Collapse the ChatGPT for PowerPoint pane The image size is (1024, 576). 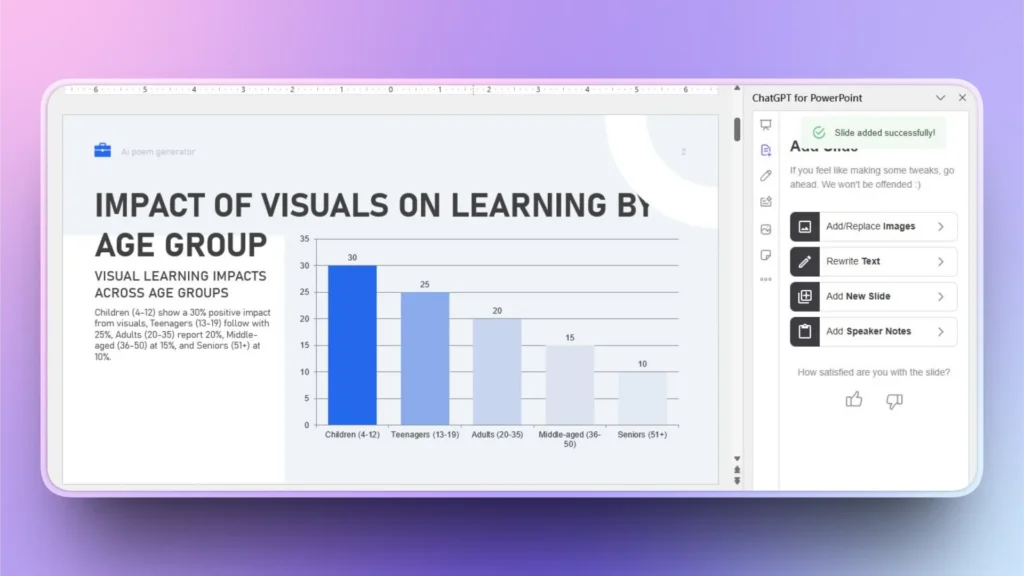point(941,97)
